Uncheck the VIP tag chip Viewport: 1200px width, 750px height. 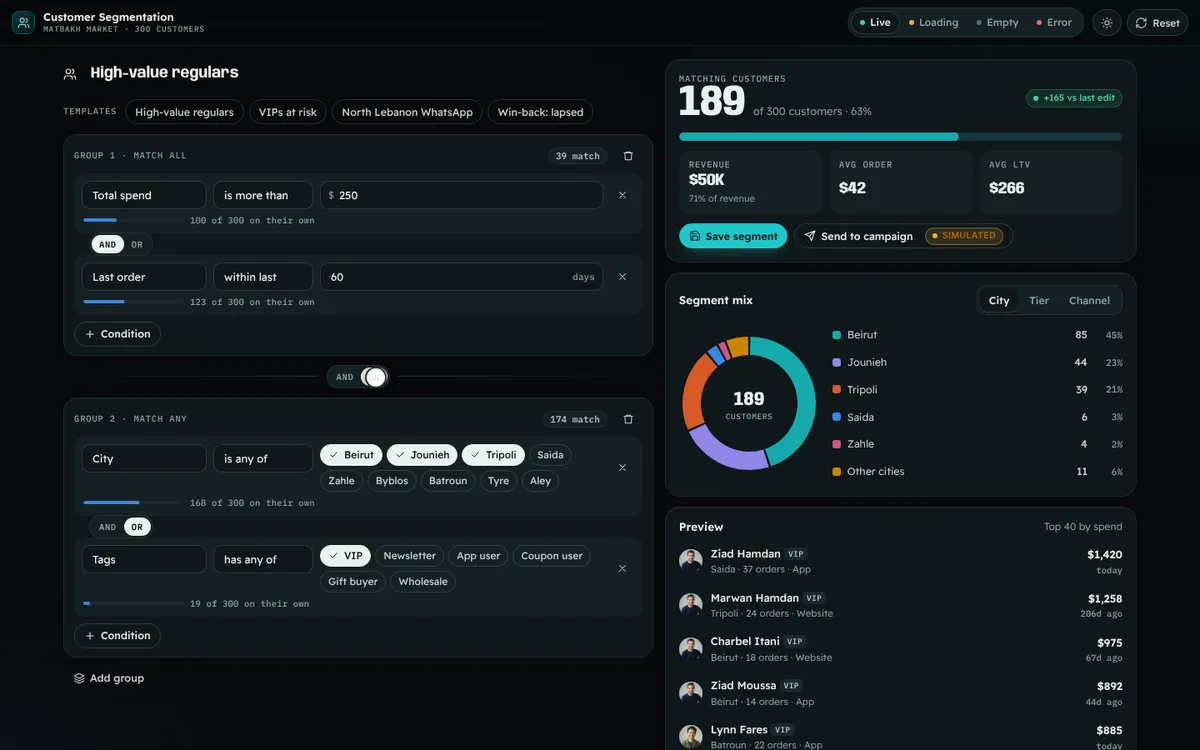[345, 556]
